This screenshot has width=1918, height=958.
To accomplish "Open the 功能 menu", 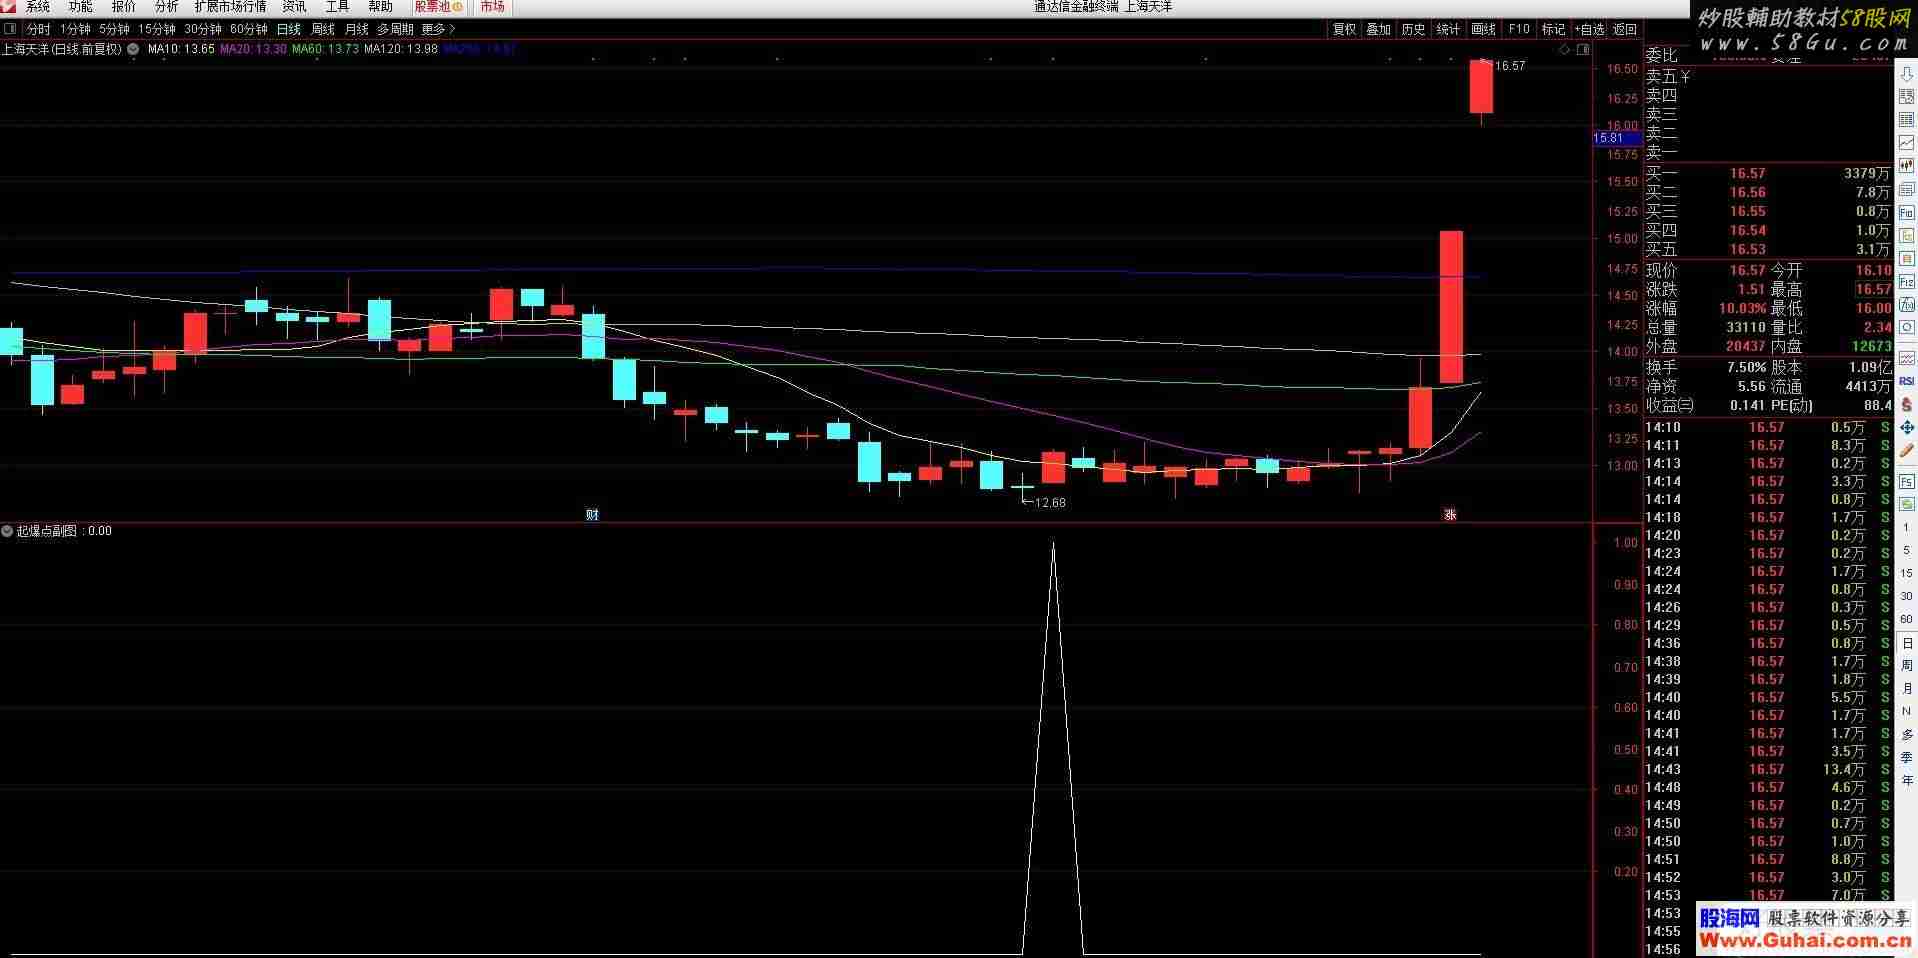I will 81,7.
